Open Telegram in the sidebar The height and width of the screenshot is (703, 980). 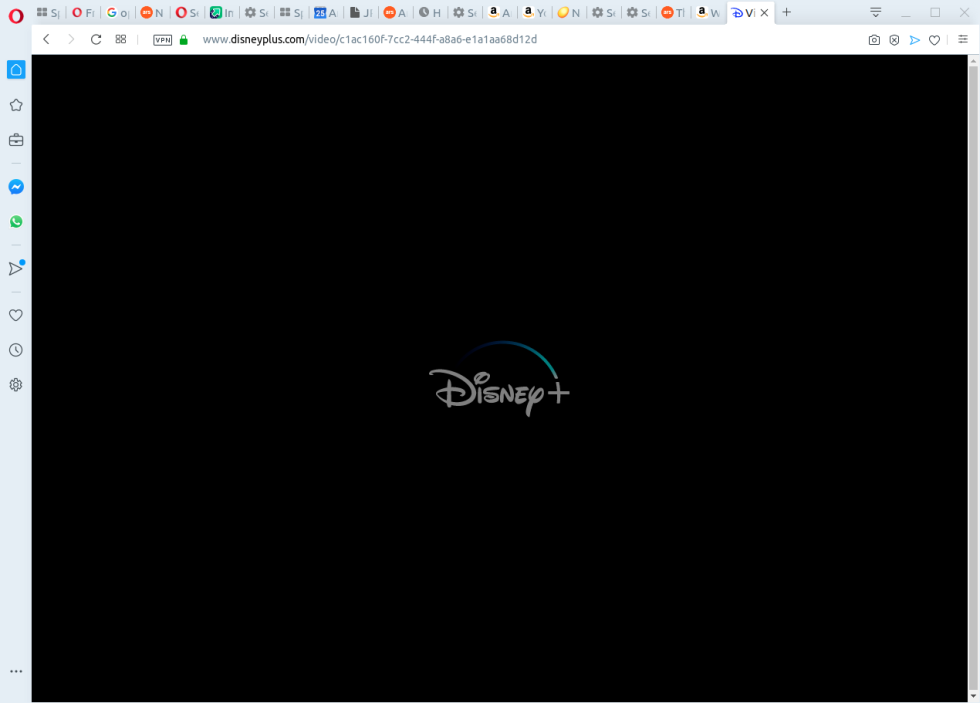(16, 267)
